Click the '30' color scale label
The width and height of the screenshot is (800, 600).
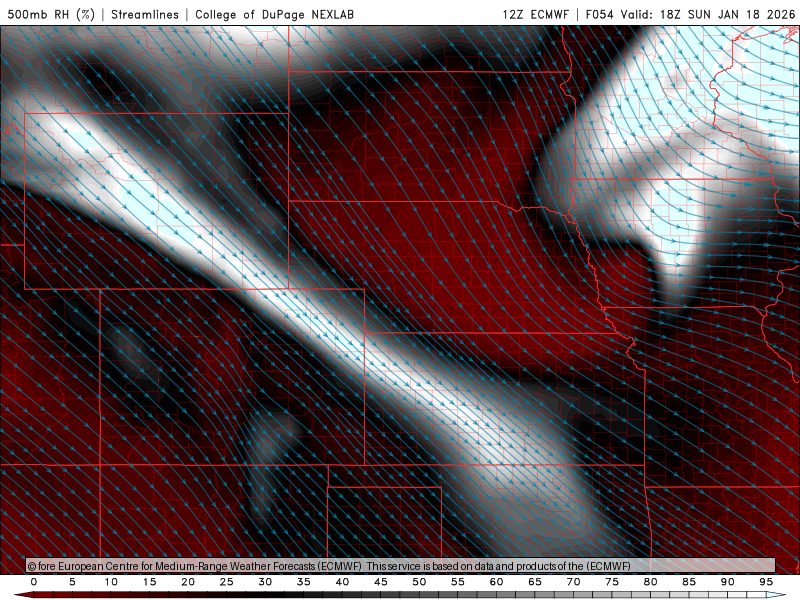click(265, 582)
